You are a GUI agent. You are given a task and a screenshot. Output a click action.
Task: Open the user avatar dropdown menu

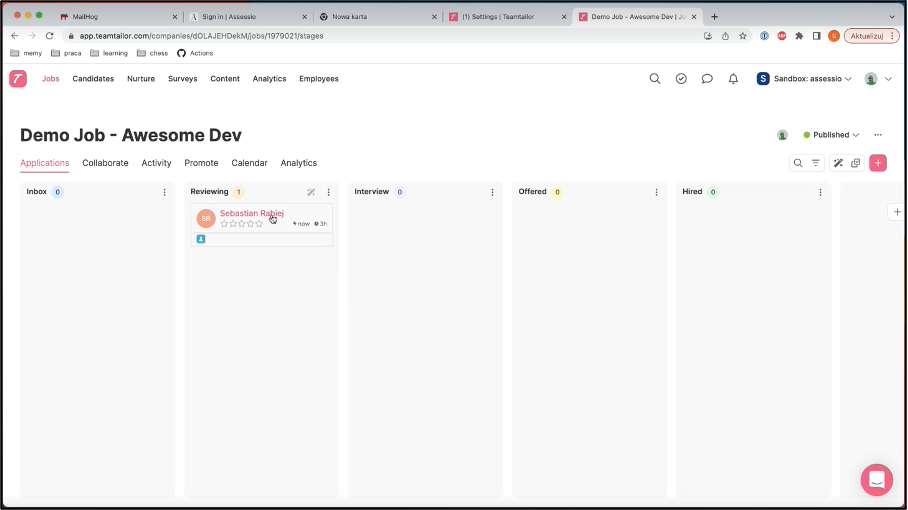coord(877,79)
